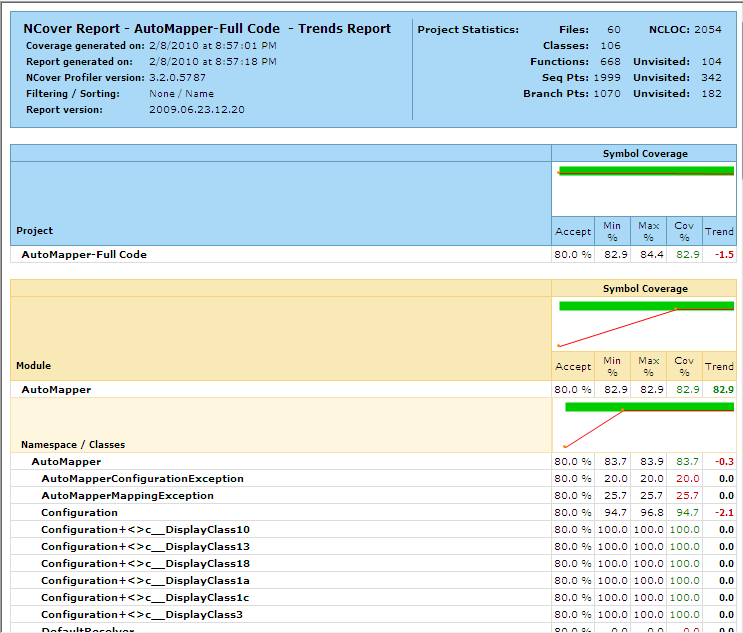Select AutoMapperMappingException class row
The height and width of the screenshot is (633, 743).
click(127, 496)
